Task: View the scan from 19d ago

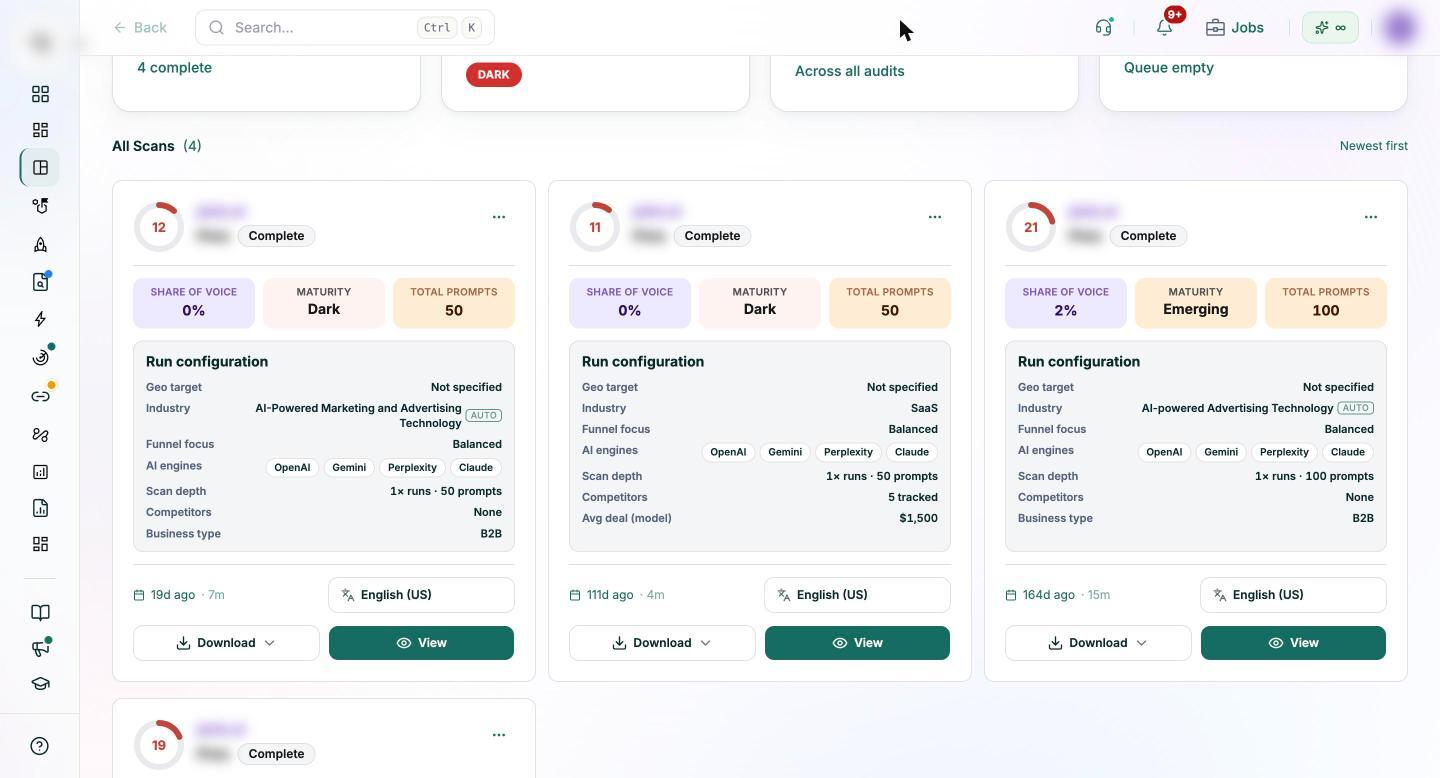Action: point(421,643)
